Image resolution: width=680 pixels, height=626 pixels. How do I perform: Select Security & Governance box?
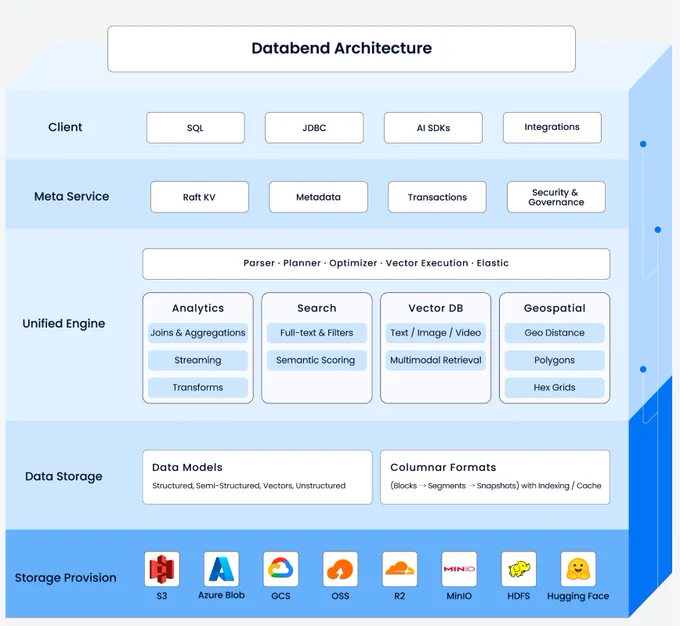[556, 197]
